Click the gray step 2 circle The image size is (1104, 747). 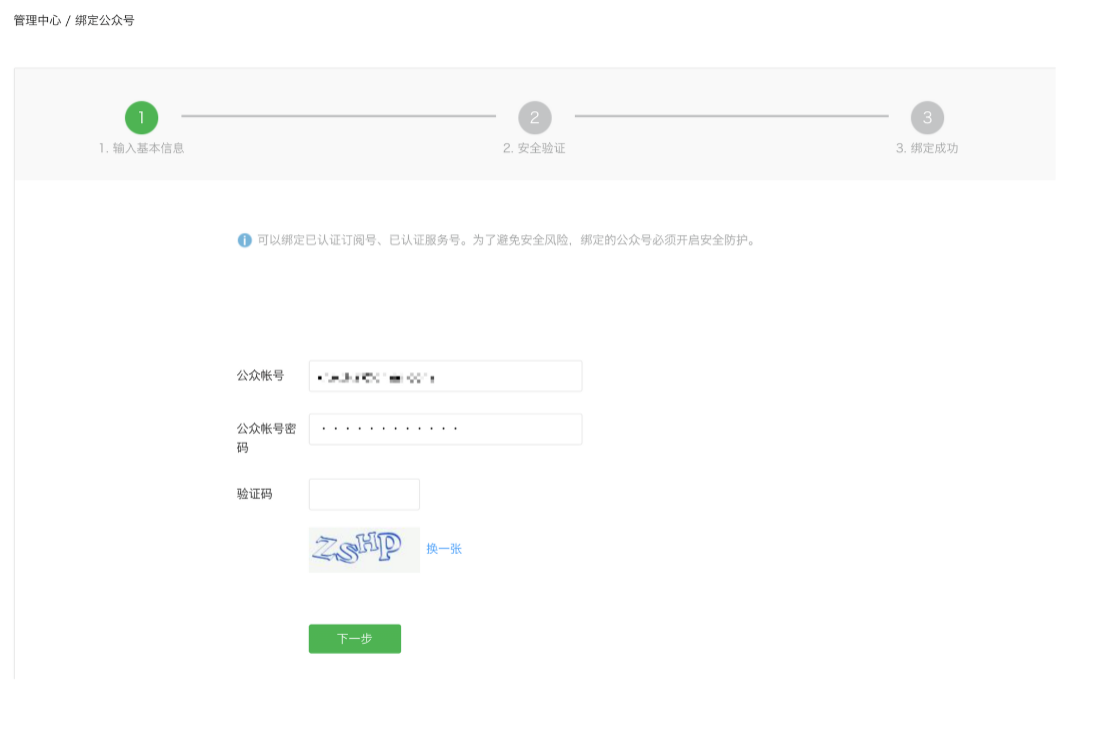tap(534, 118)
